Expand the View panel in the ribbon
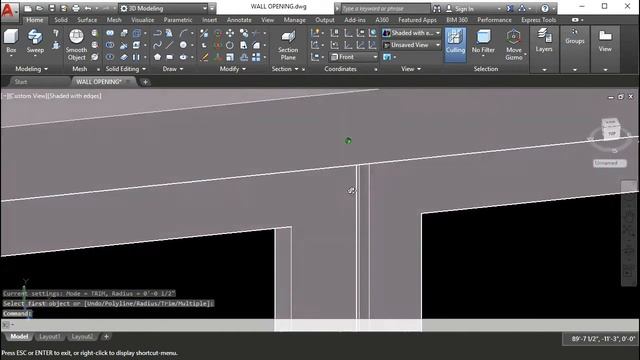 411,69
